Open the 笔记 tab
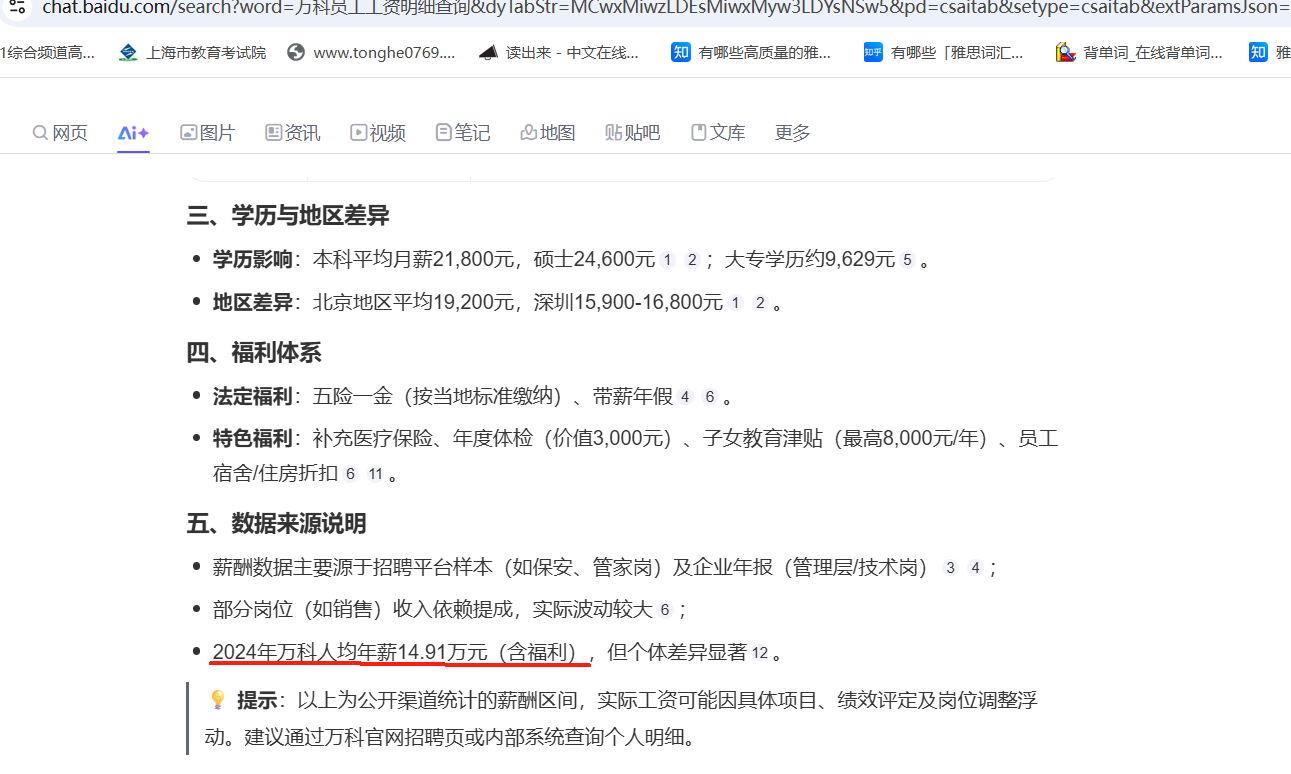This screenshot has width=1291, height=774. 462,133
